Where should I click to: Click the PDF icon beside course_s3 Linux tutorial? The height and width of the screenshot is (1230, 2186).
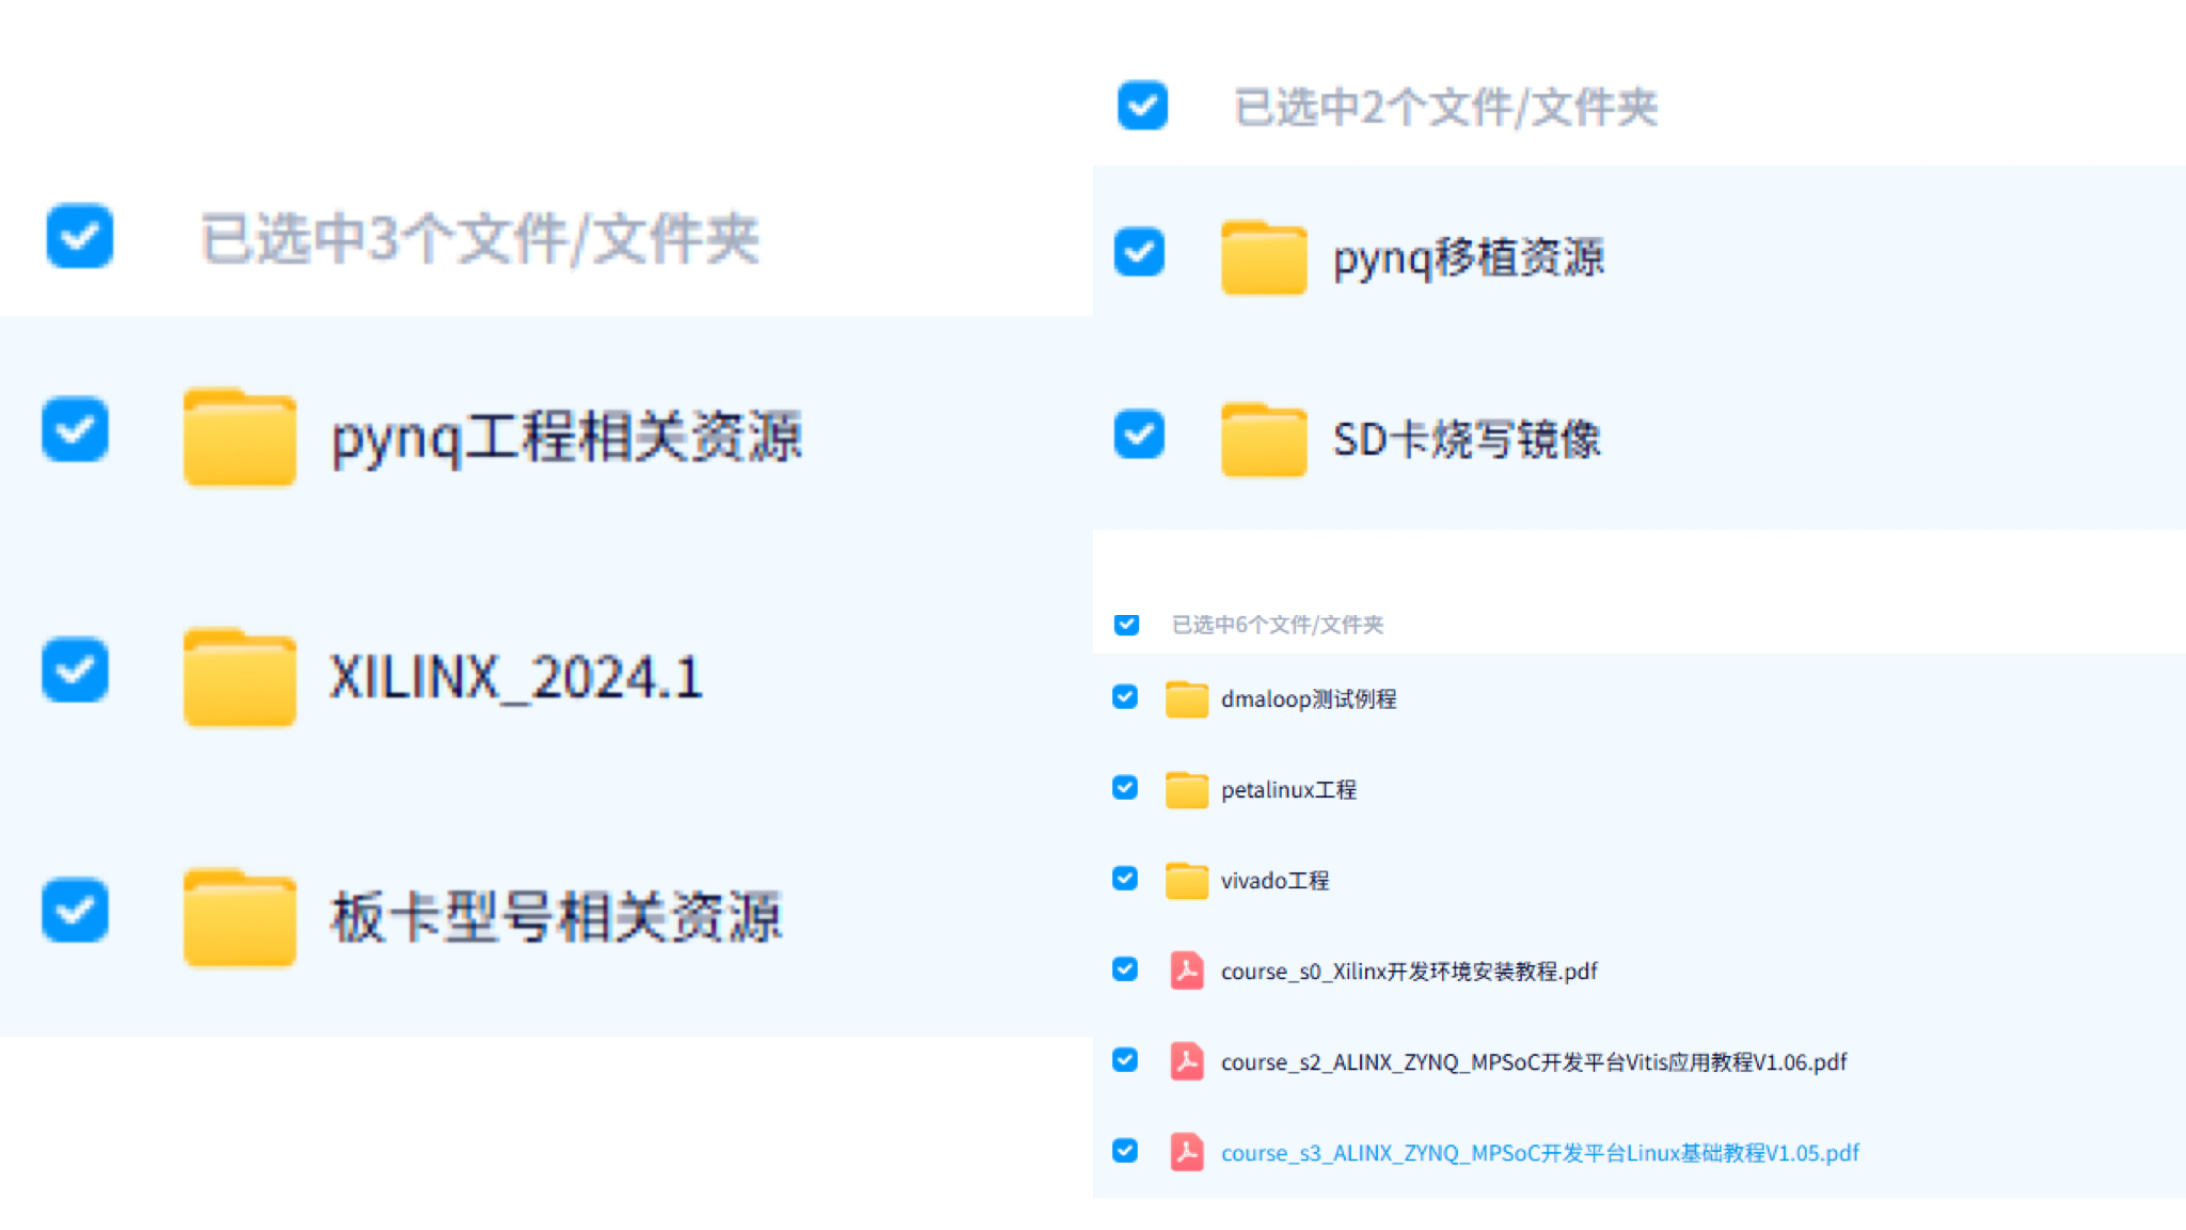[x=1186, y=1151]
